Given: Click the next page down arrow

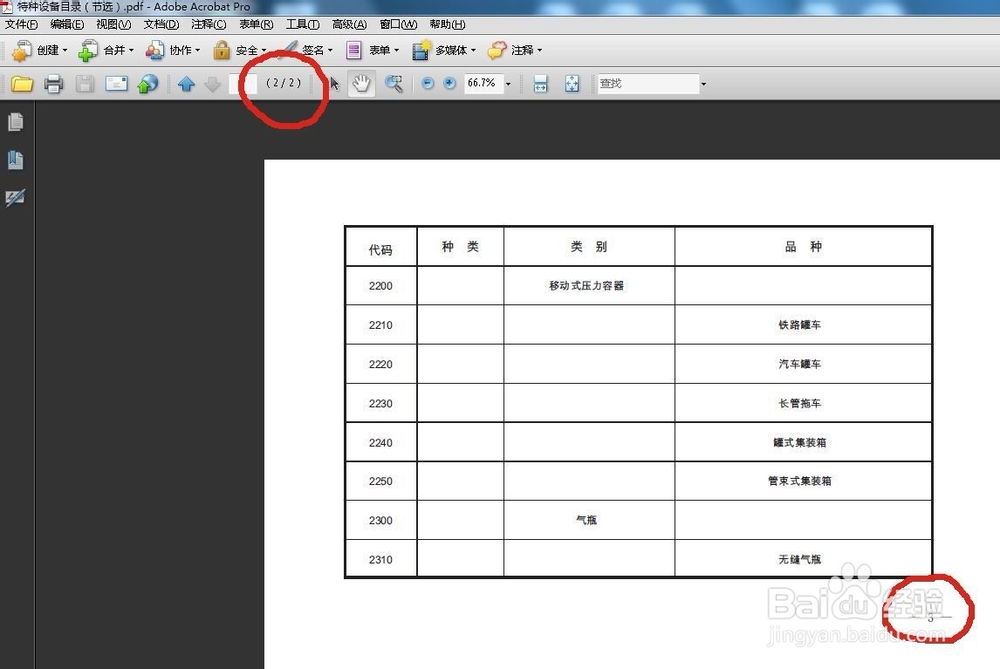Looking at the screenshot, I should (x=212, y=84).
